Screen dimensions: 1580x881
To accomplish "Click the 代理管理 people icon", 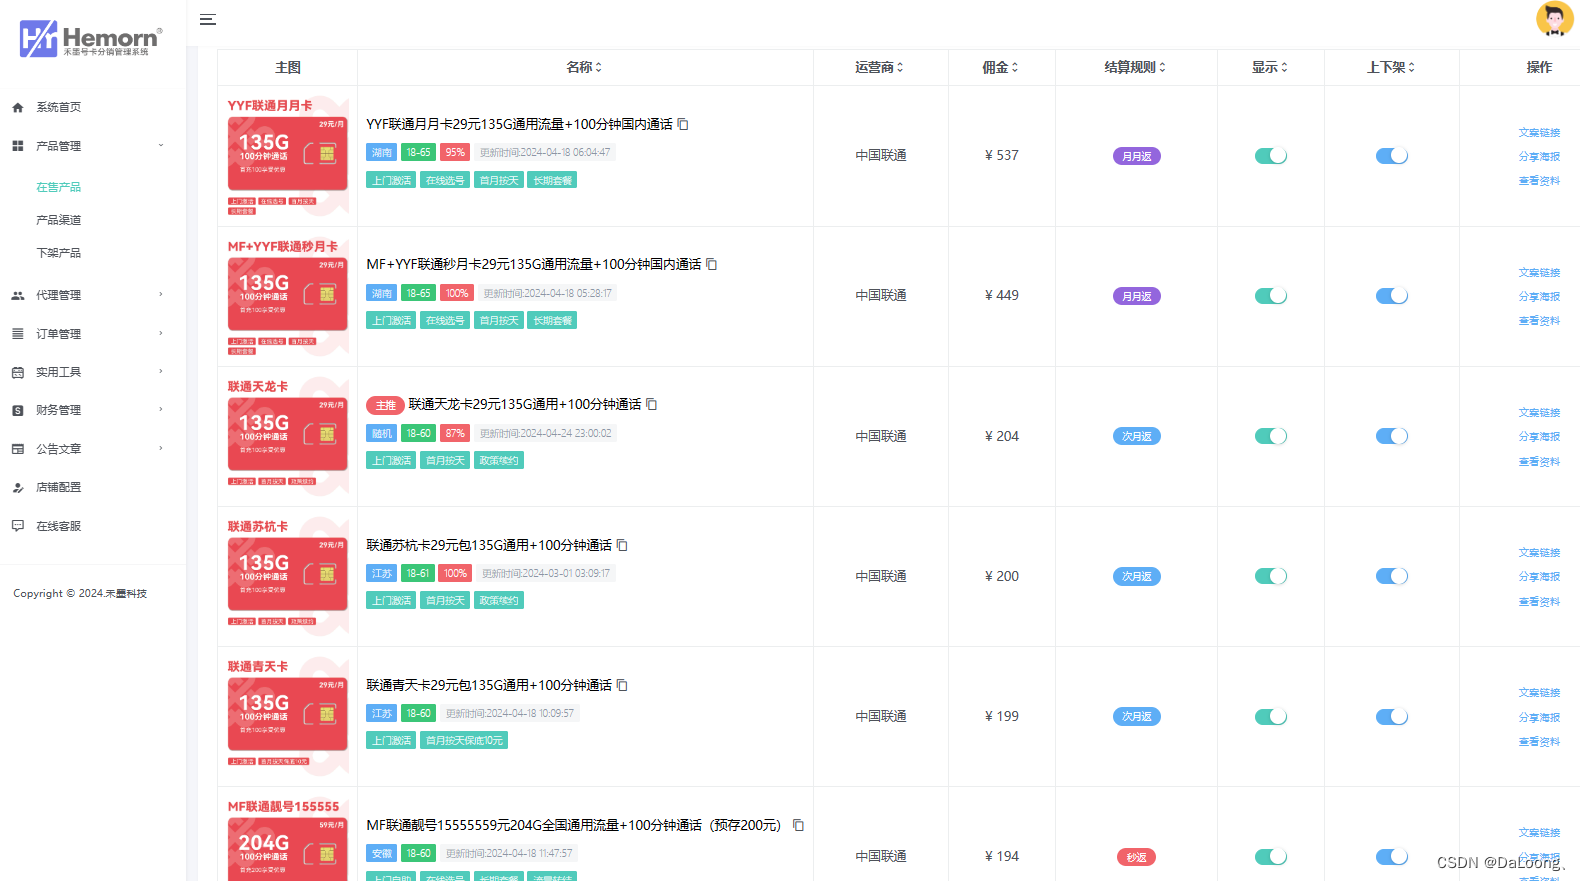I will coord(17,295).
